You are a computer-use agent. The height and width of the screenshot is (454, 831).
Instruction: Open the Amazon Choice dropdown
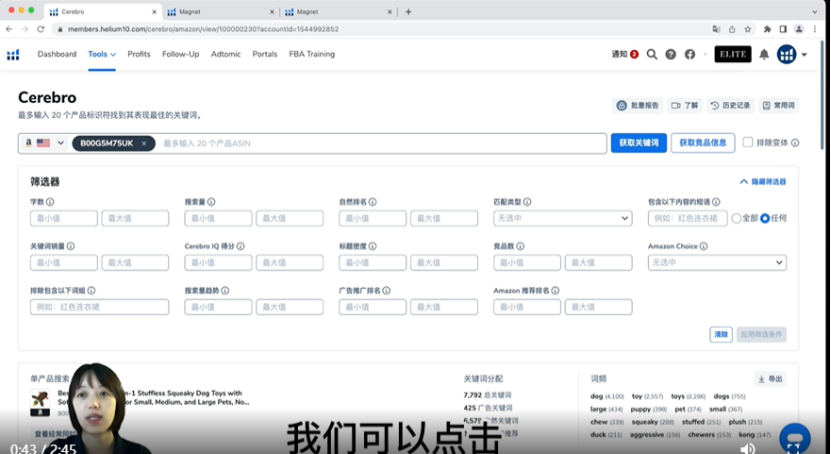717,262
